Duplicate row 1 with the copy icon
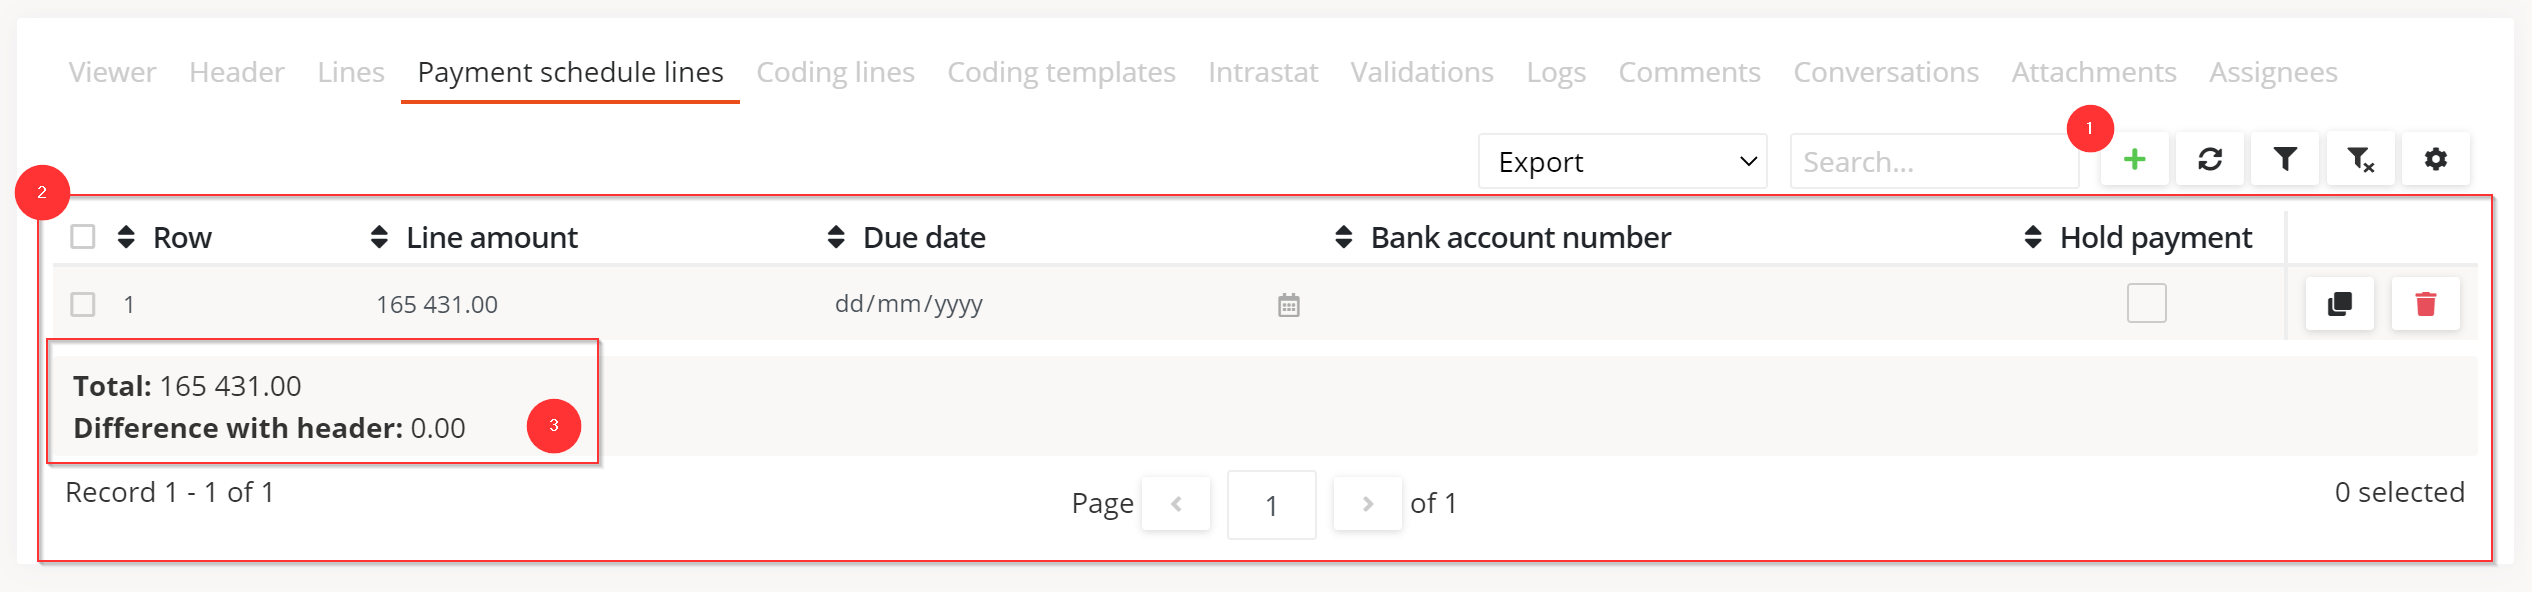 click(2339, 304)
